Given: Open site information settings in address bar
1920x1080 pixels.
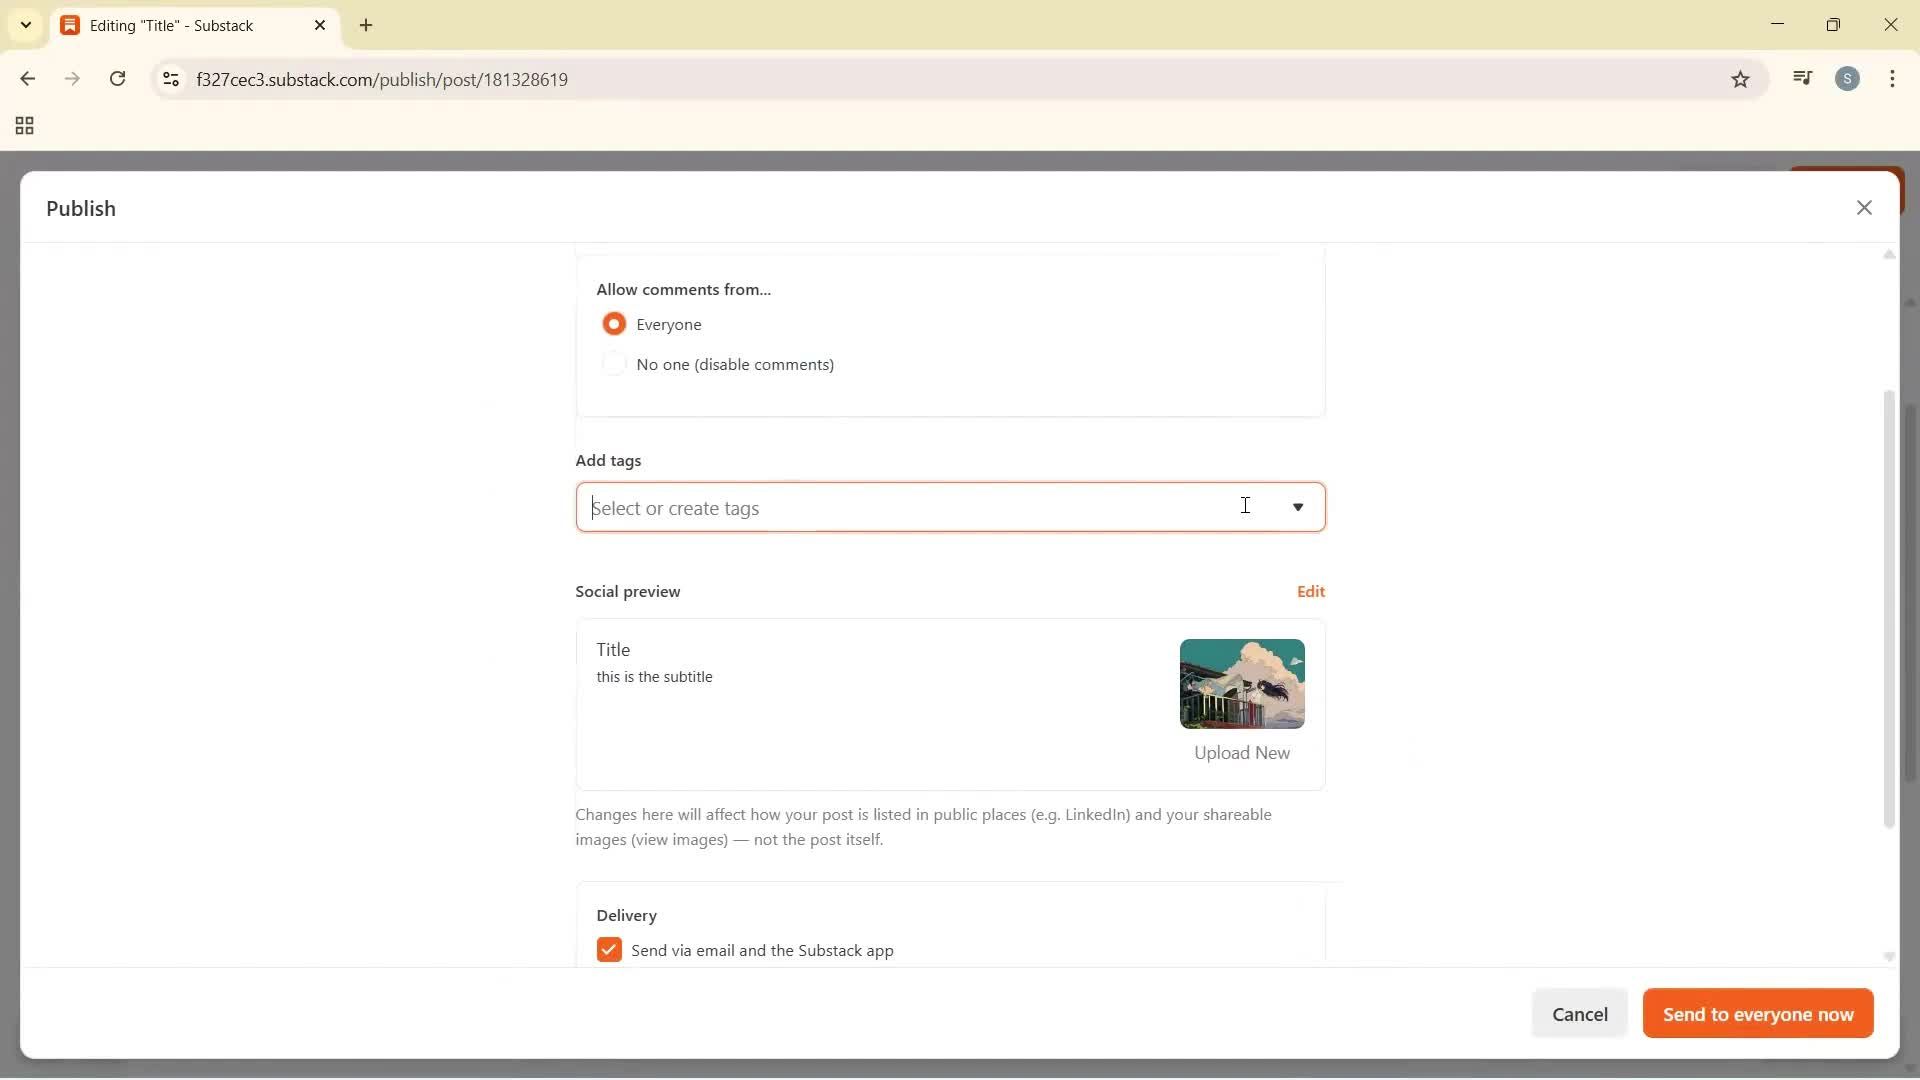Looking at the screenshot, I should tap(170, 80).
